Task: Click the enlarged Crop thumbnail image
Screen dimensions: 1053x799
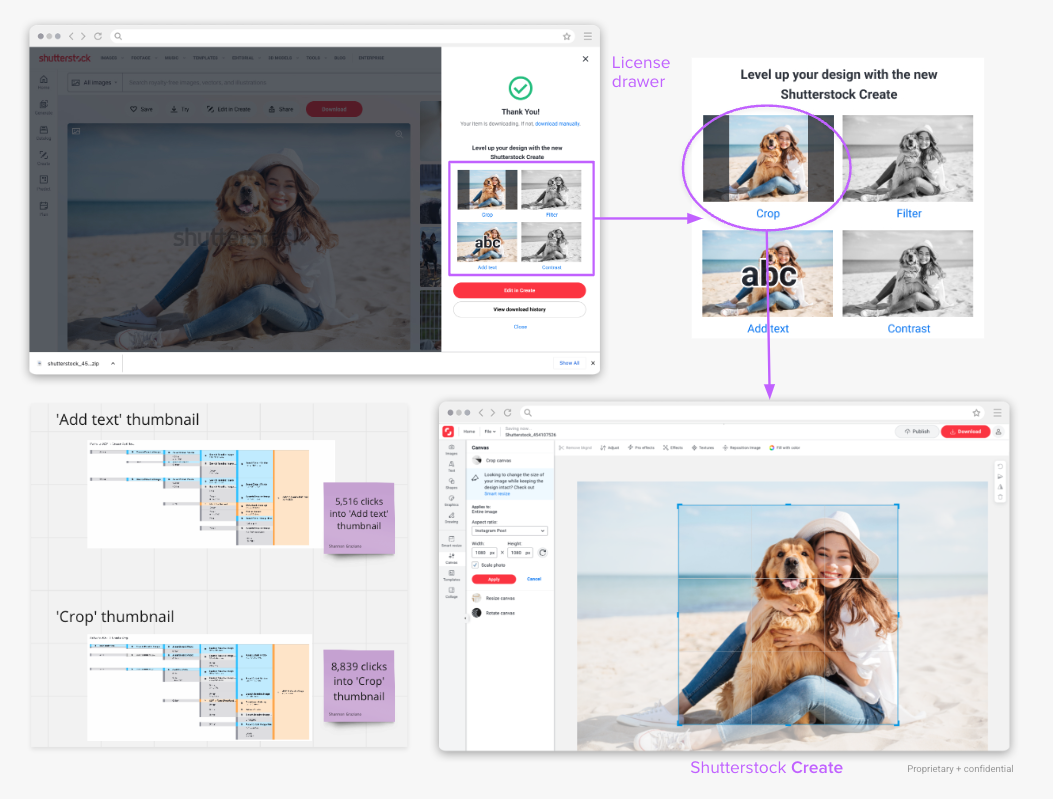Action: 768,158
